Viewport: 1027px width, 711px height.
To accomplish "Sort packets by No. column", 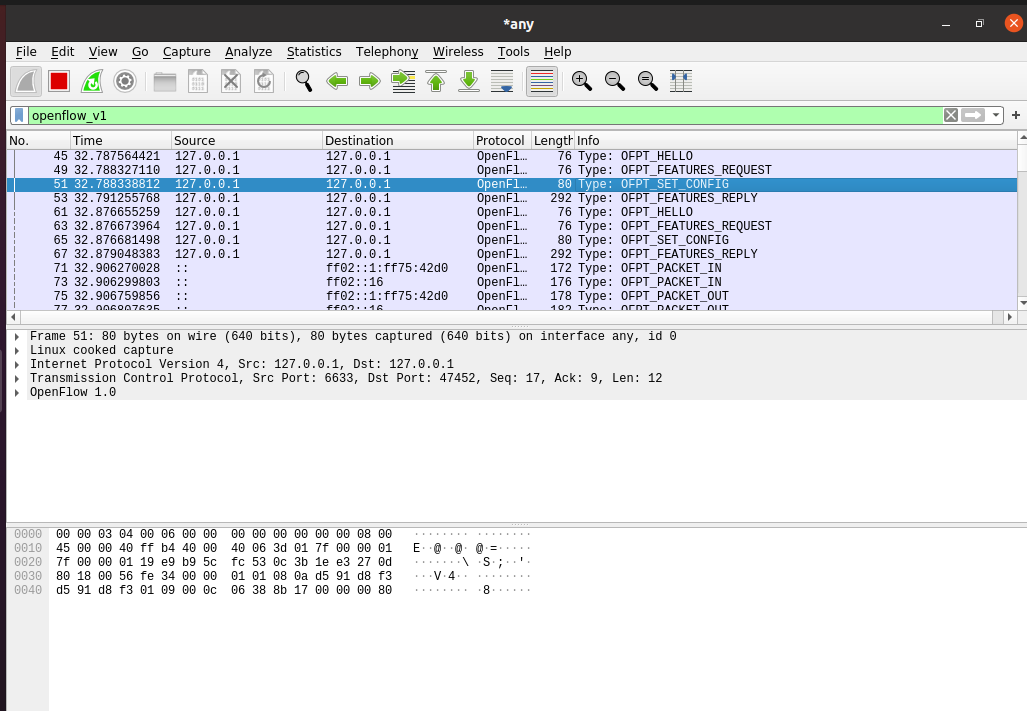I will [x=39, y=141].
